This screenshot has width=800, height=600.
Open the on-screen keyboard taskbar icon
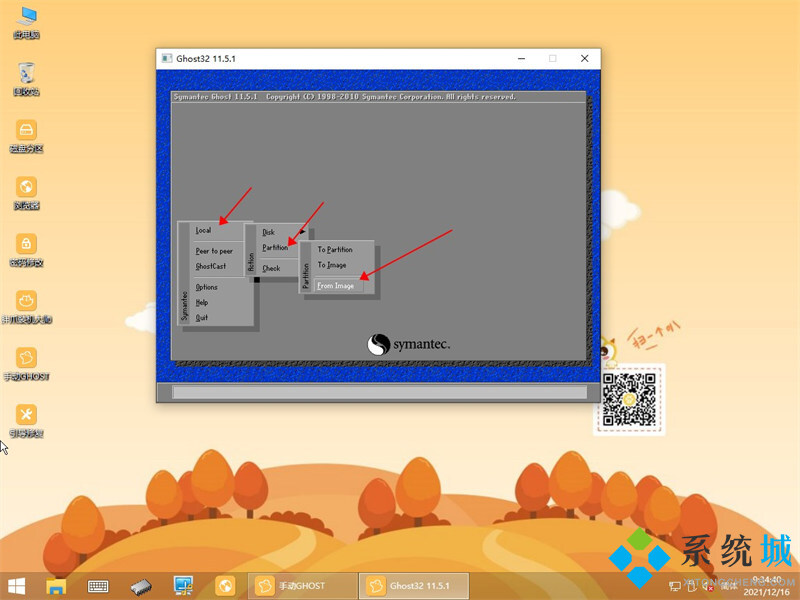tap(98, 586)
